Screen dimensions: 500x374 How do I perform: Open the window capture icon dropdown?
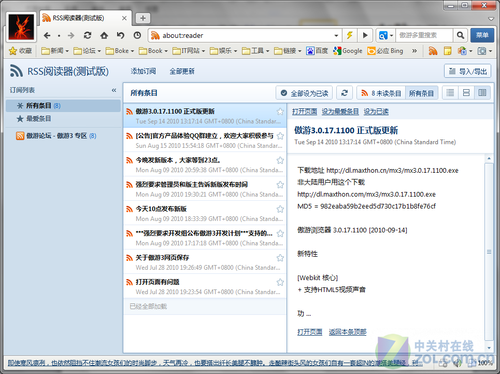(x=490, y=51)
